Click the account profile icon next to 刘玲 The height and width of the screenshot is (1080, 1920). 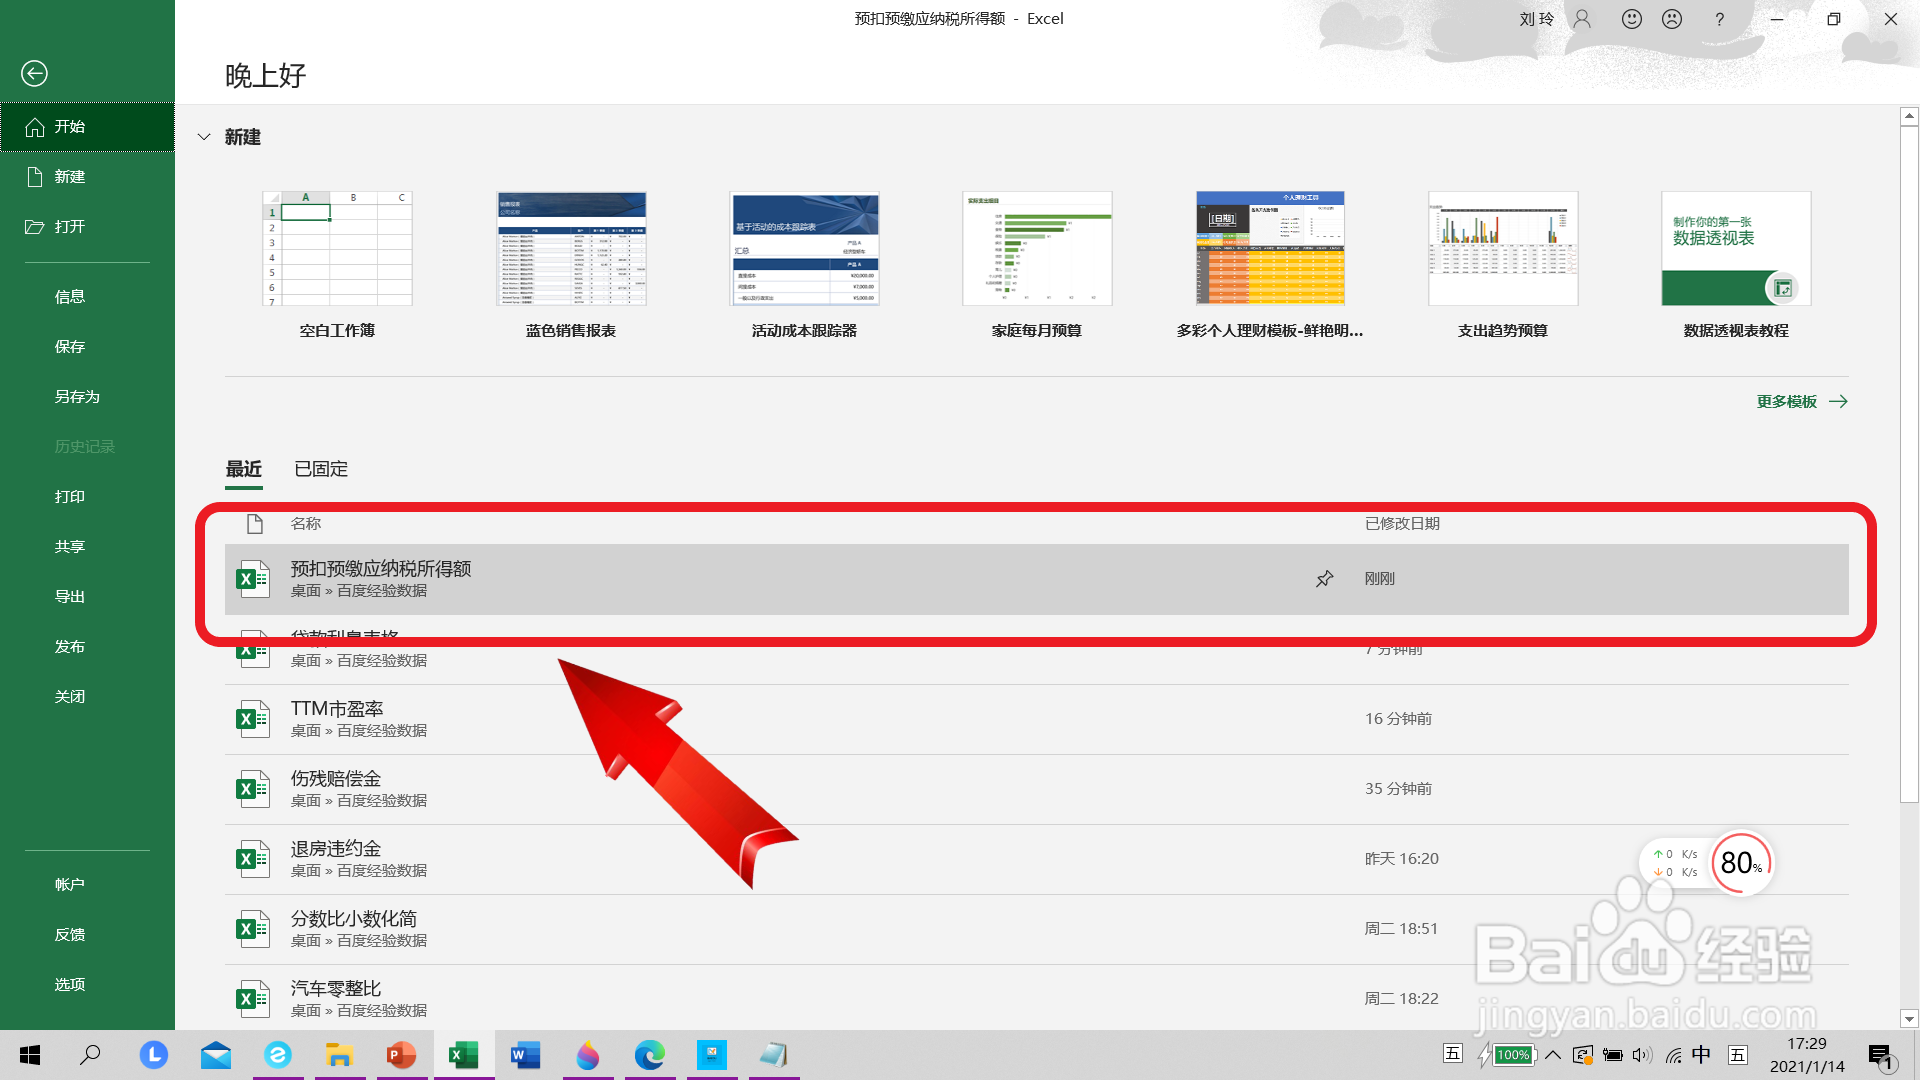(x=1582, y=19)
